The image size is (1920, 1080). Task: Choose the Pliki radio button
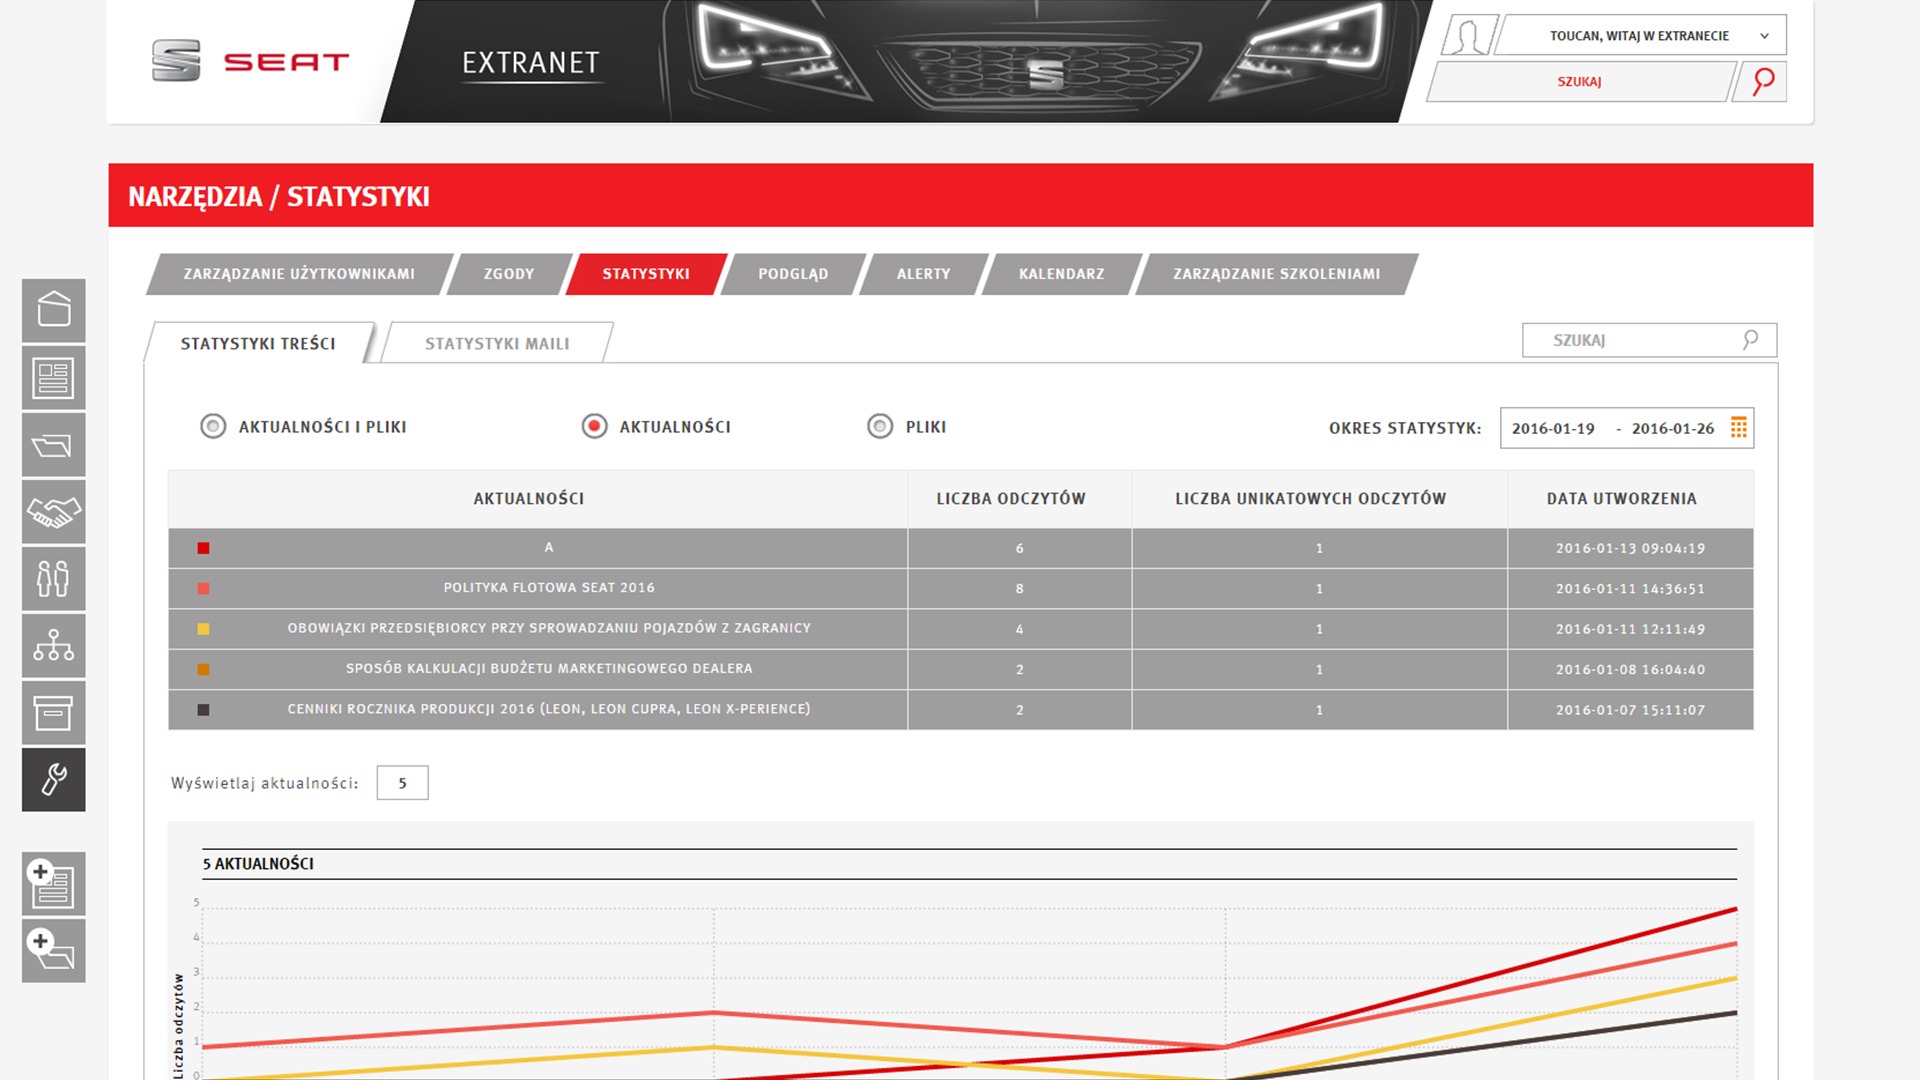[x=880, y=427]
